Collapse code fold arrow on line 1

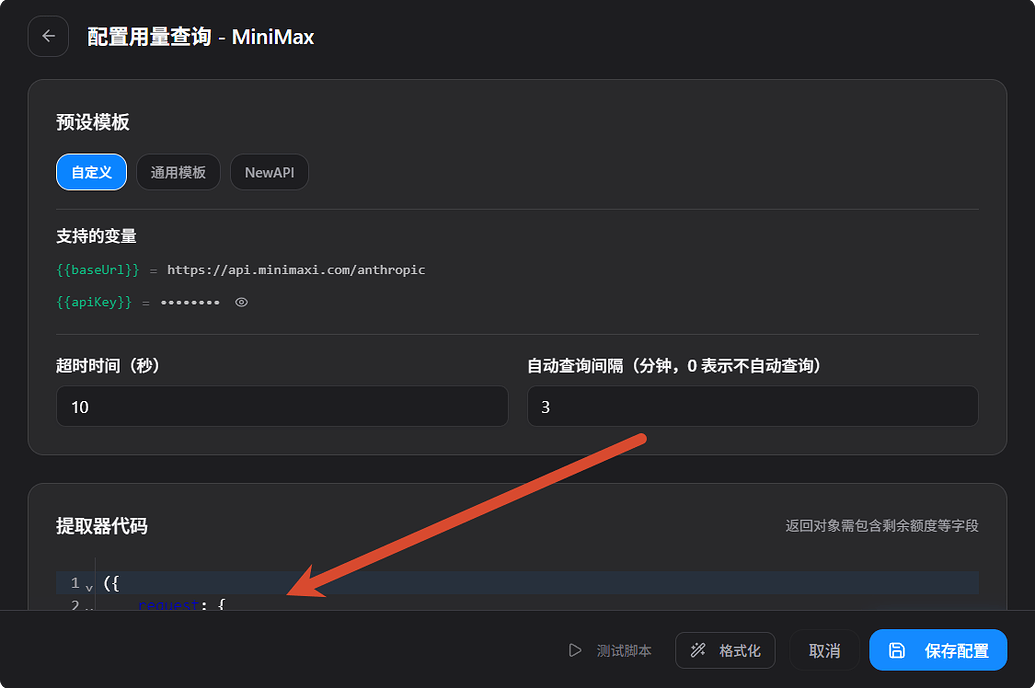pos(89,586)
